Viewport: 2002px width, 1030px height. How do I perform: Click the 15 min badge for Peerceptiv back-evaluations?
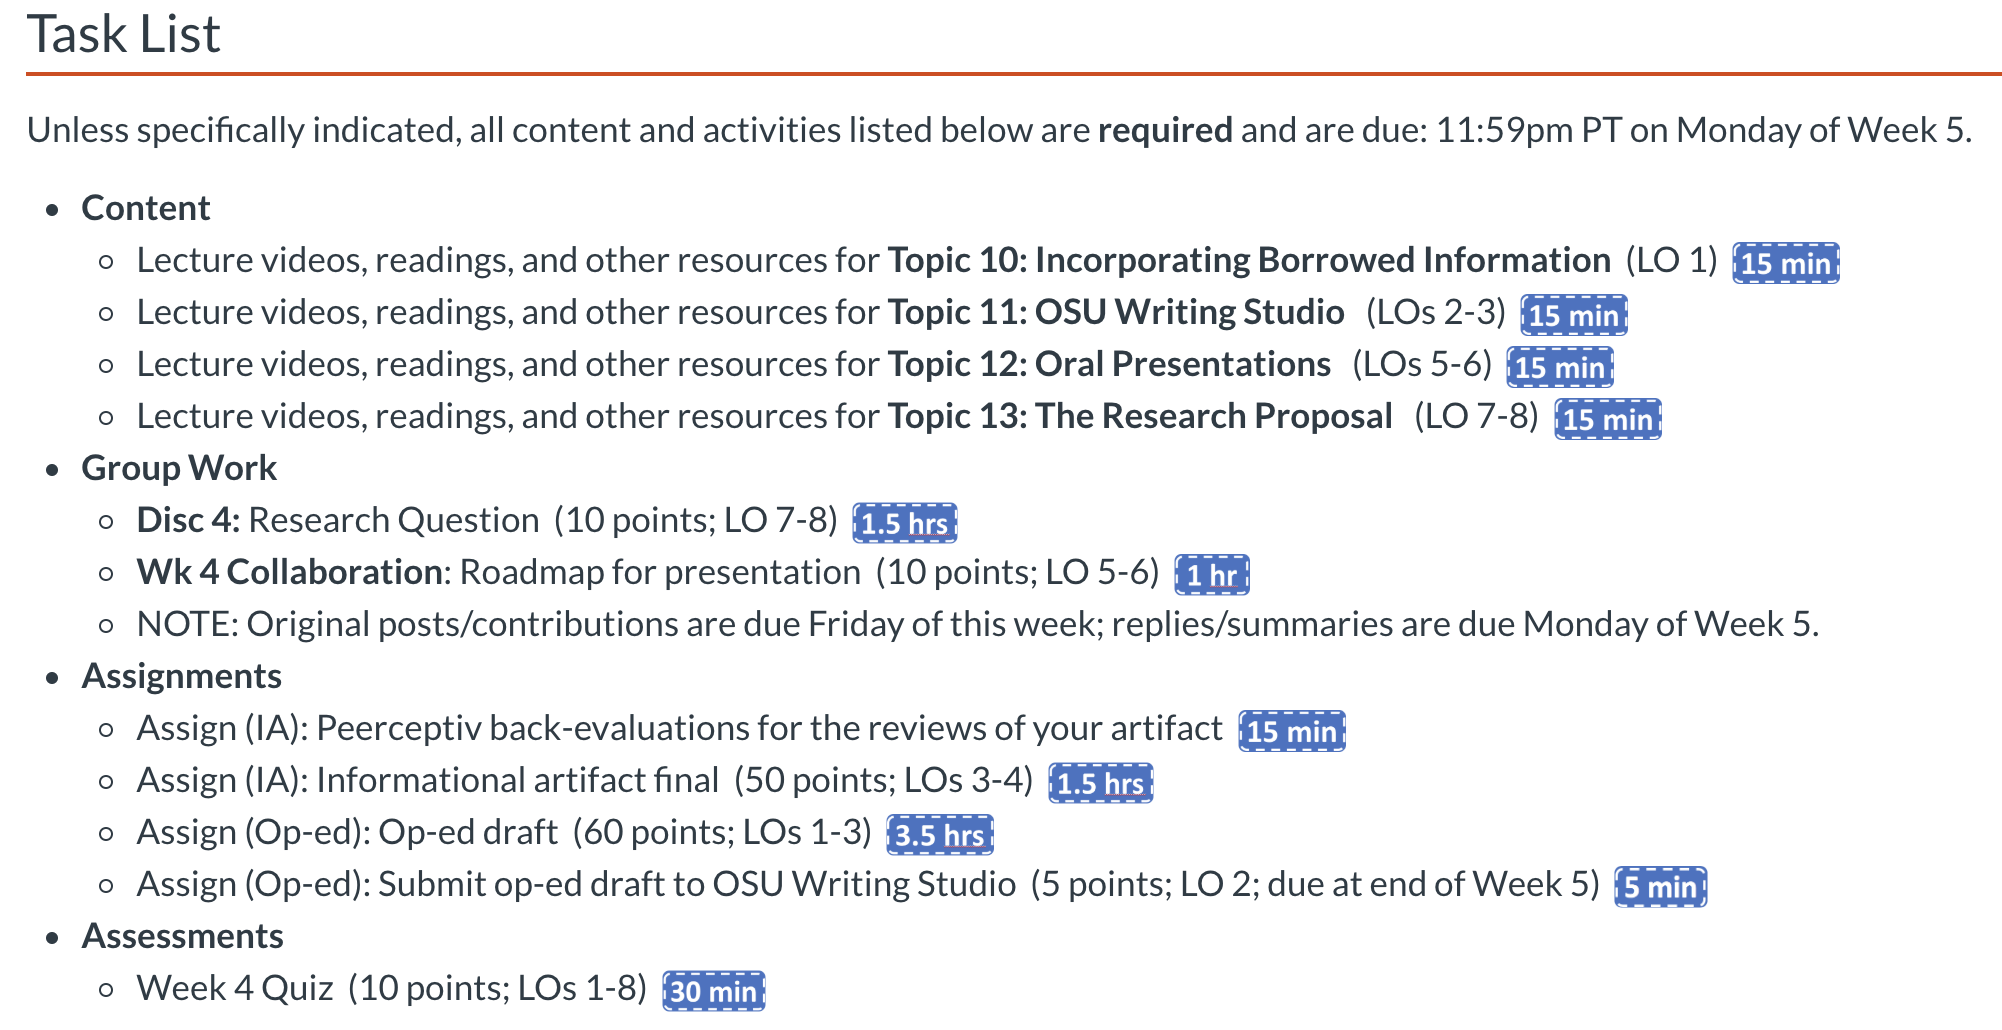(x=1292, y=731)
